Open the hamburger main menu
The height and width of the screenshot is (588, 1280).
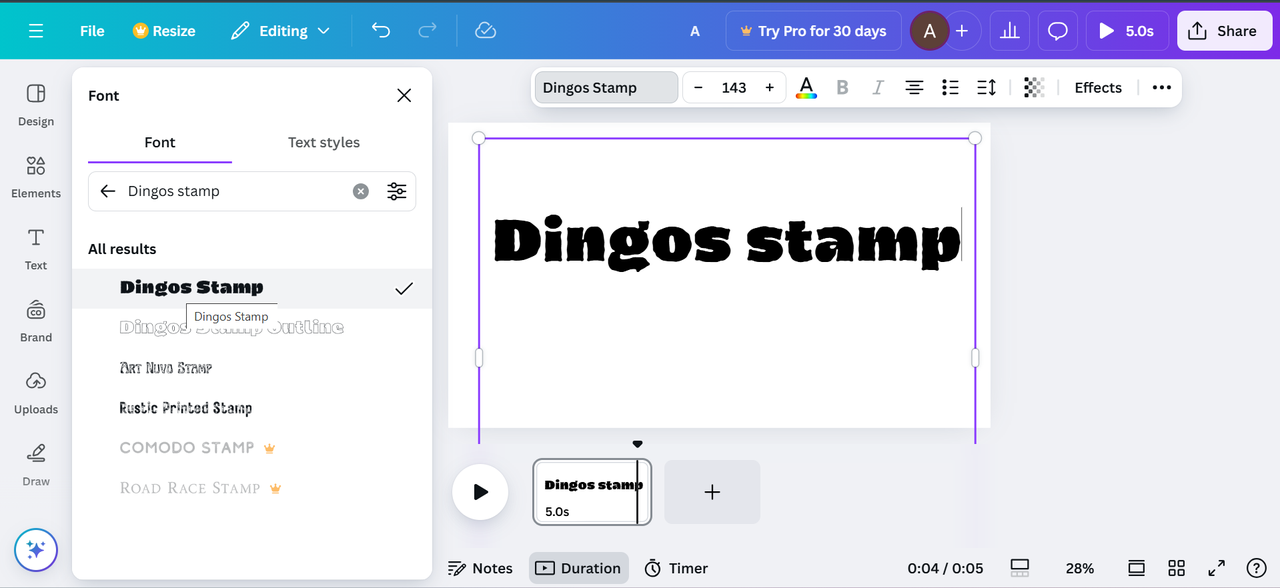click(x=36, y=31)
